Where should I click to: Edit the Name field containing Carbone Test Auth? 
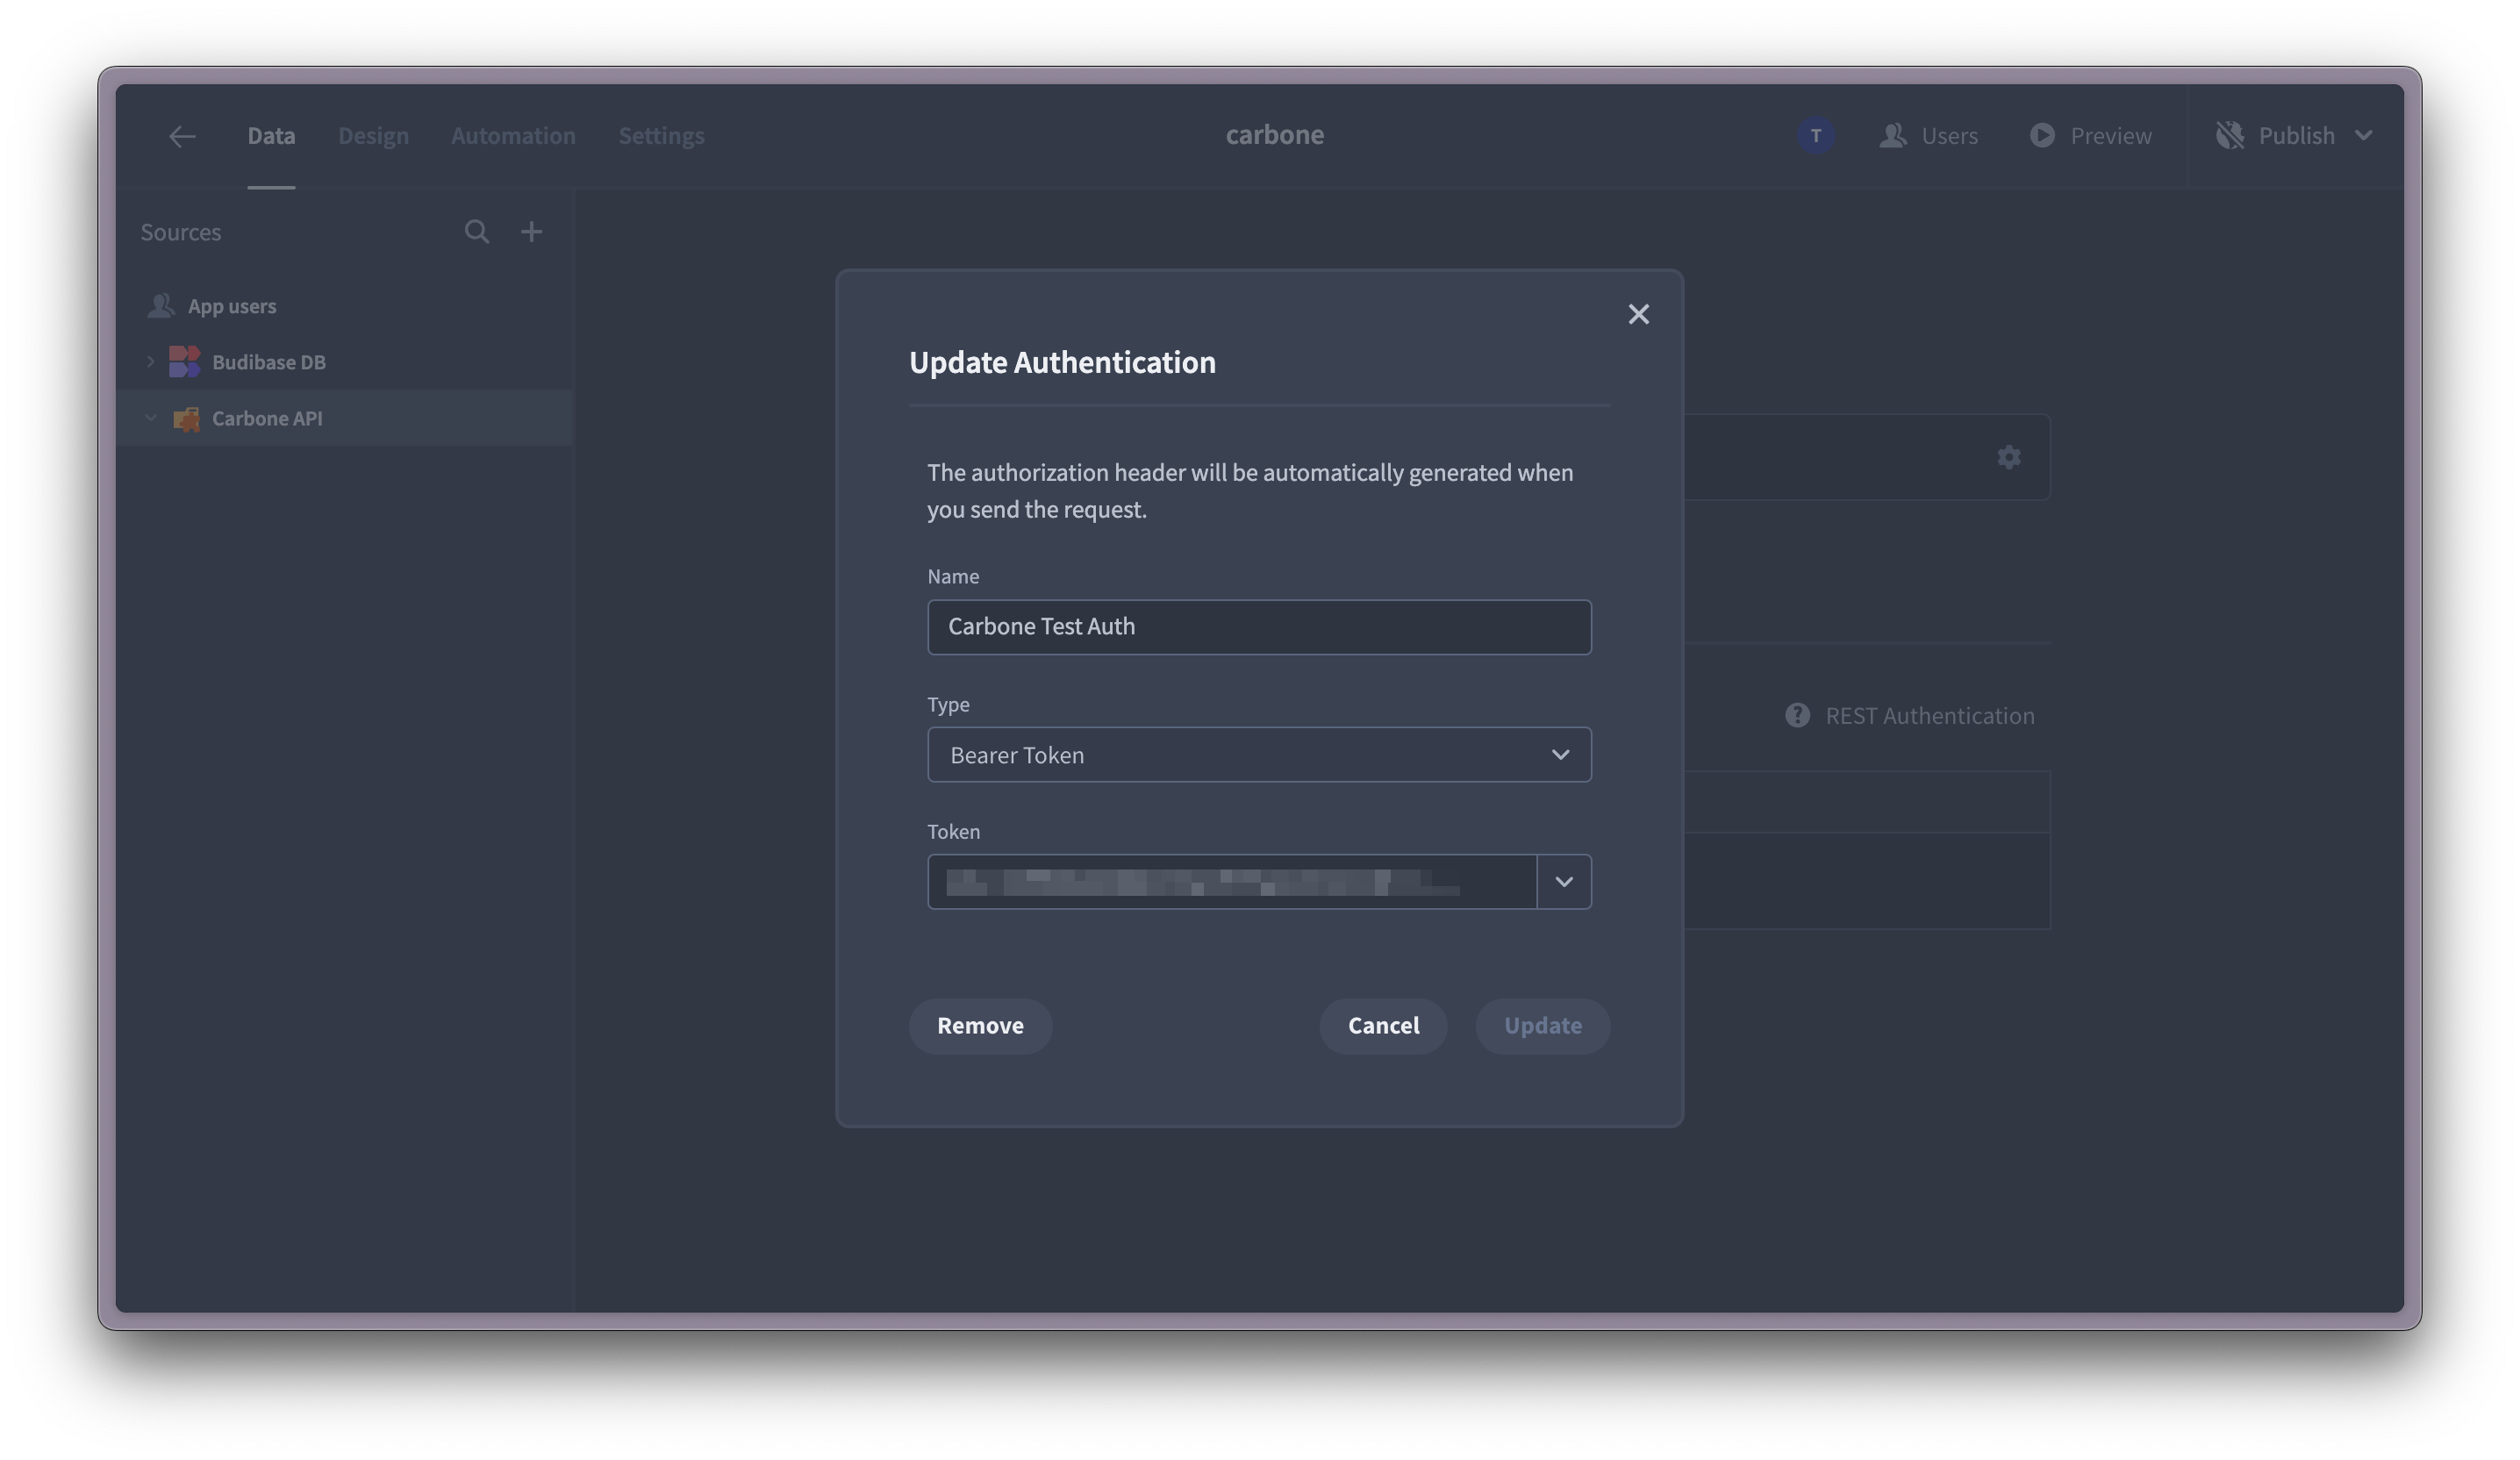(1258, 627)
